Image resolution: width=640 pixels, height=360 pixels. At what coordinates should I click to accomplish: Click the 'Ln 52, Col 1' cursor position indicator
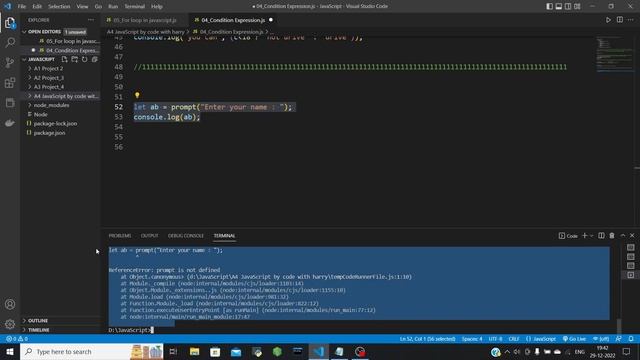coord(427,339)
